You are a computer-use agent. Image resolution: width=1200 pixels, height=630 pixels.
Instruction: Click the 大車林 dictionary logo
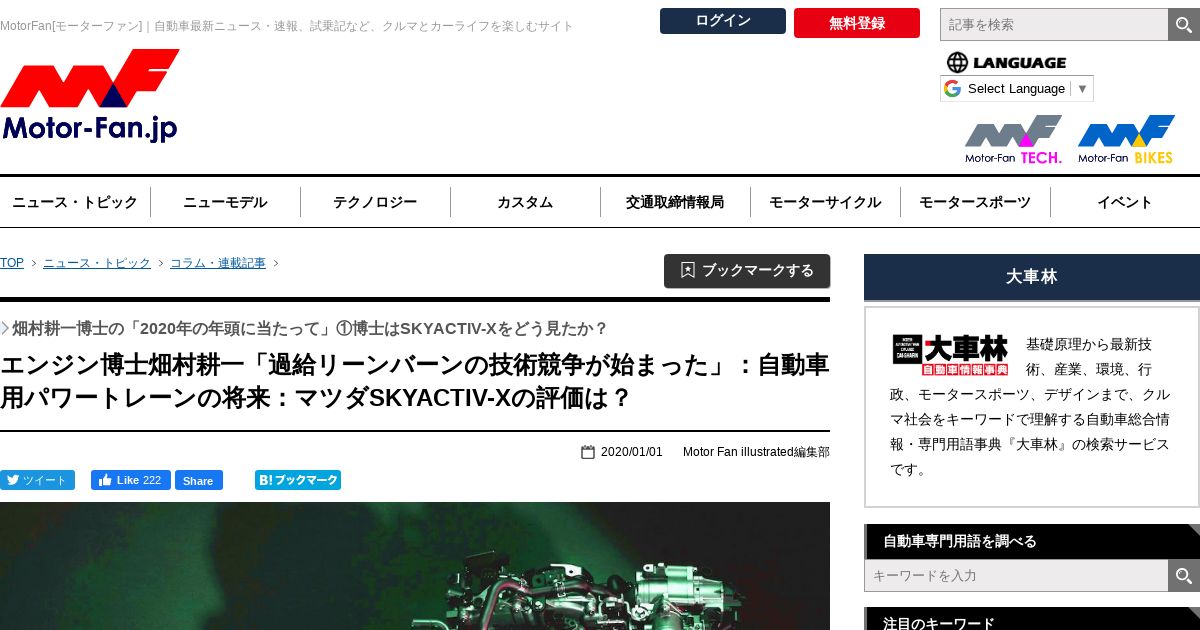[950, 355]
